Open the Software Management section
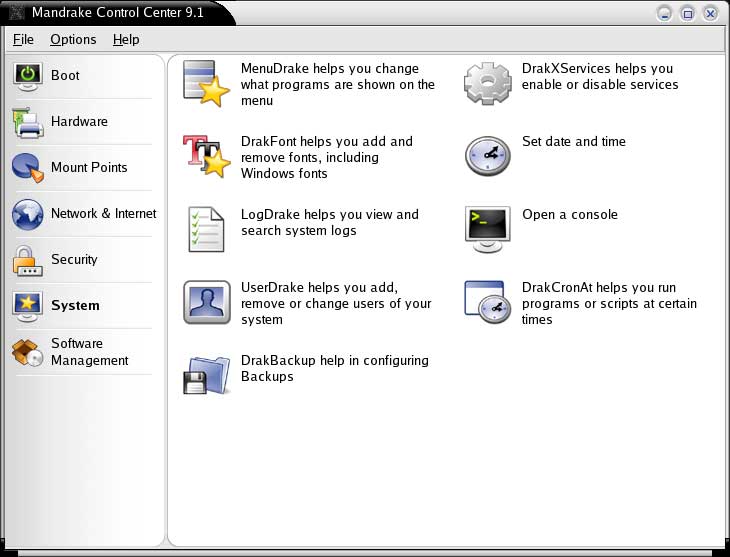Viewport: 730px width, 557px height. pyautogui.click(x=88, y=352)
